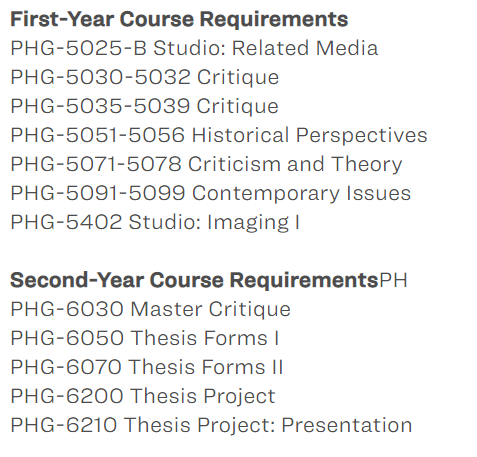Click the First-Year Course Requirements heading

(179, 19)
